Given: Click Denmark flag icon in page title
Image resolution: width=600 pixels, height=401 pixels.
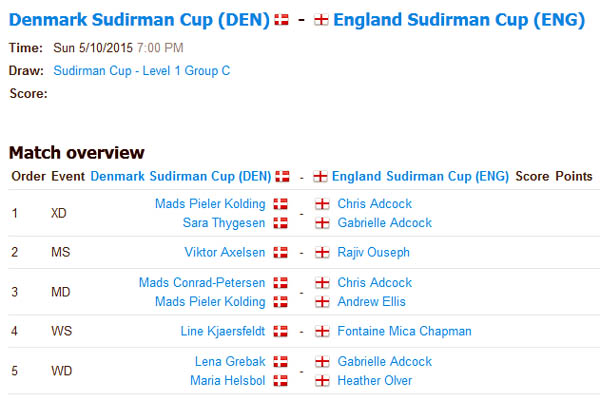Looking at the screenshot, I should click(x=281, y=19).
